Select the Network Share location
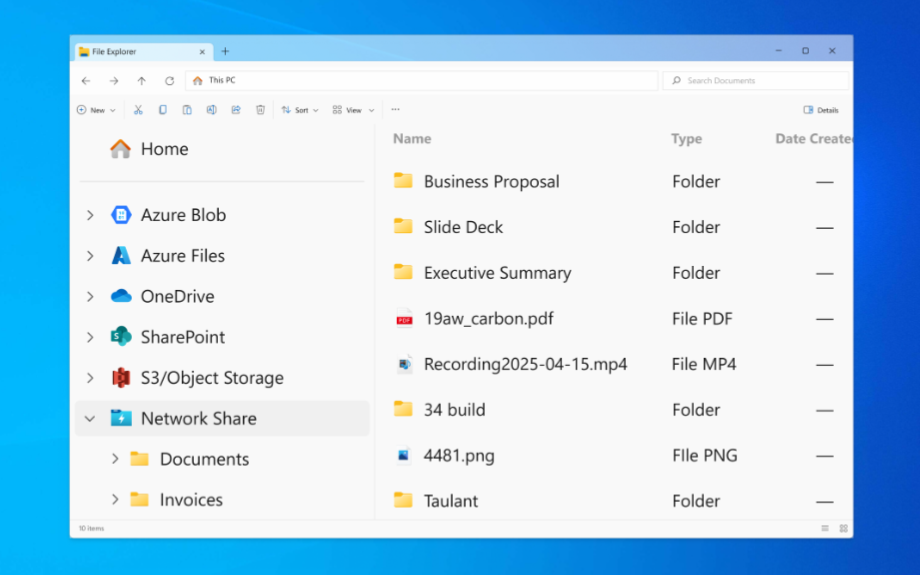The height and width of the screenshot is (575, 920). [x=222, y=418]
